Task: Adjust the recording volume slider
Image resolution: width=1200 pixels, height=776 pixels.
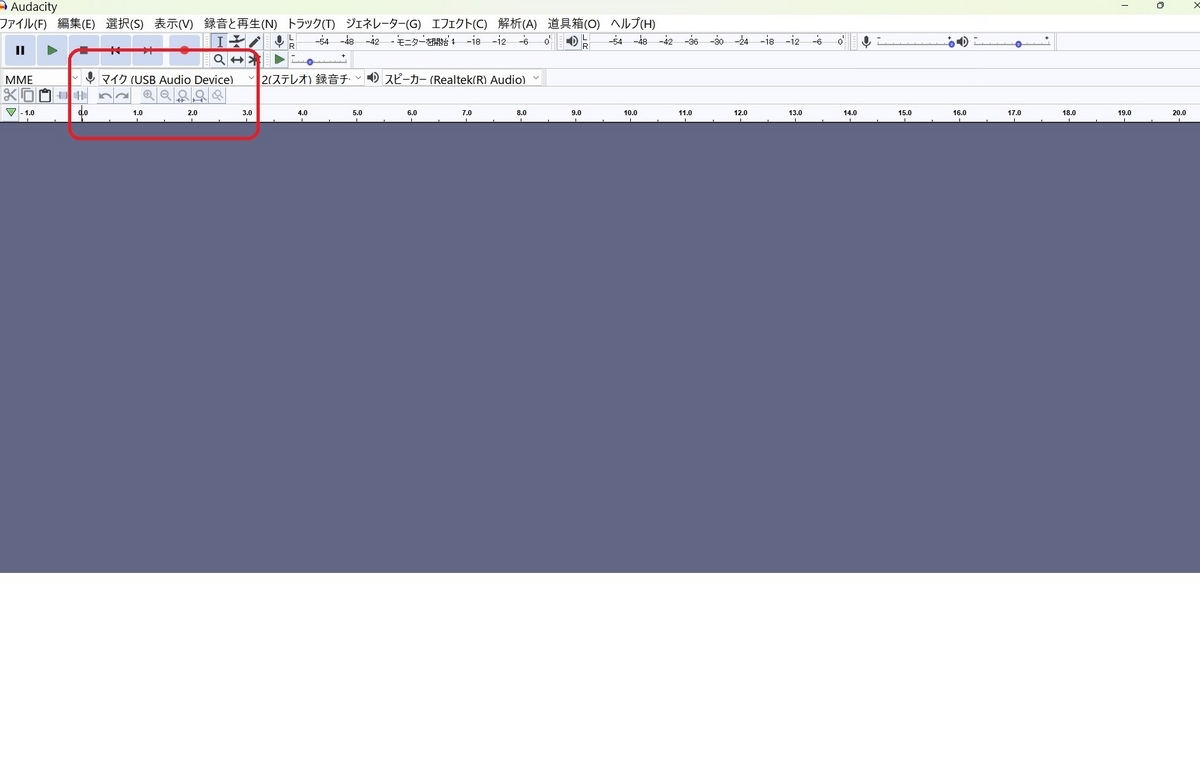Action: tap(915, 42)
